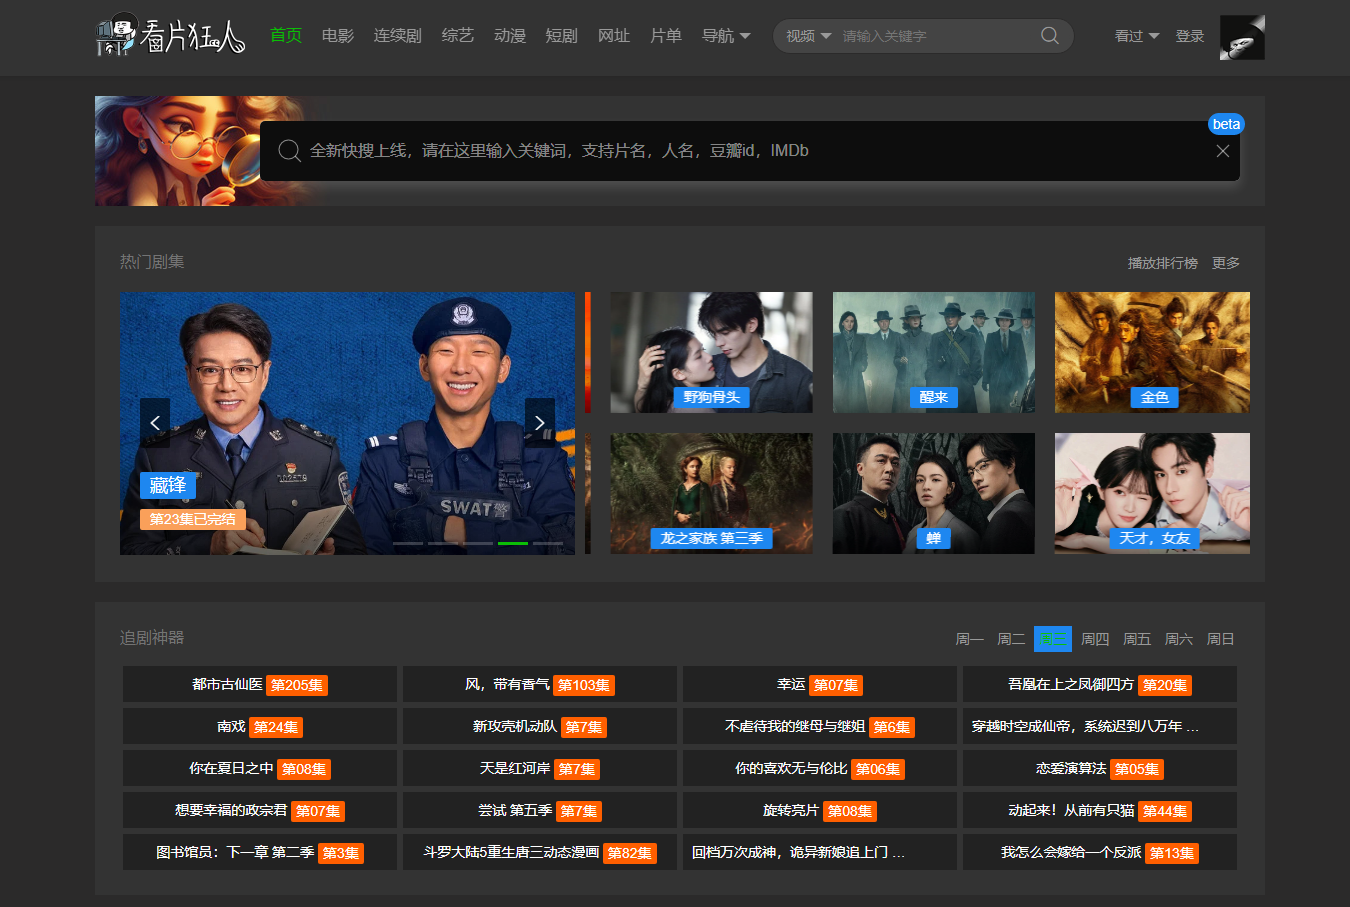Viewport: 1350px width, 907px height.
Task: Select the 周一 schedule tab
Action: click(969, 639)
